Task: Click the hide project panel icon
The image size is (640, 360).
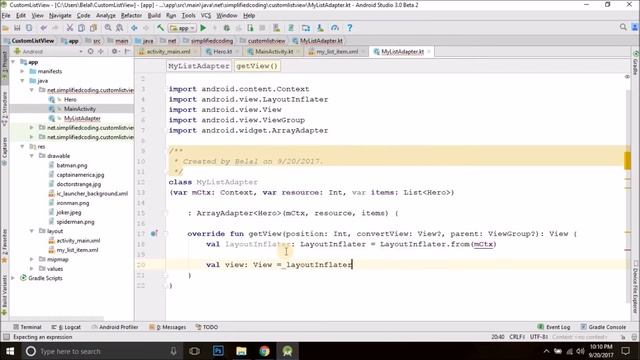Action: coord(127,51)
